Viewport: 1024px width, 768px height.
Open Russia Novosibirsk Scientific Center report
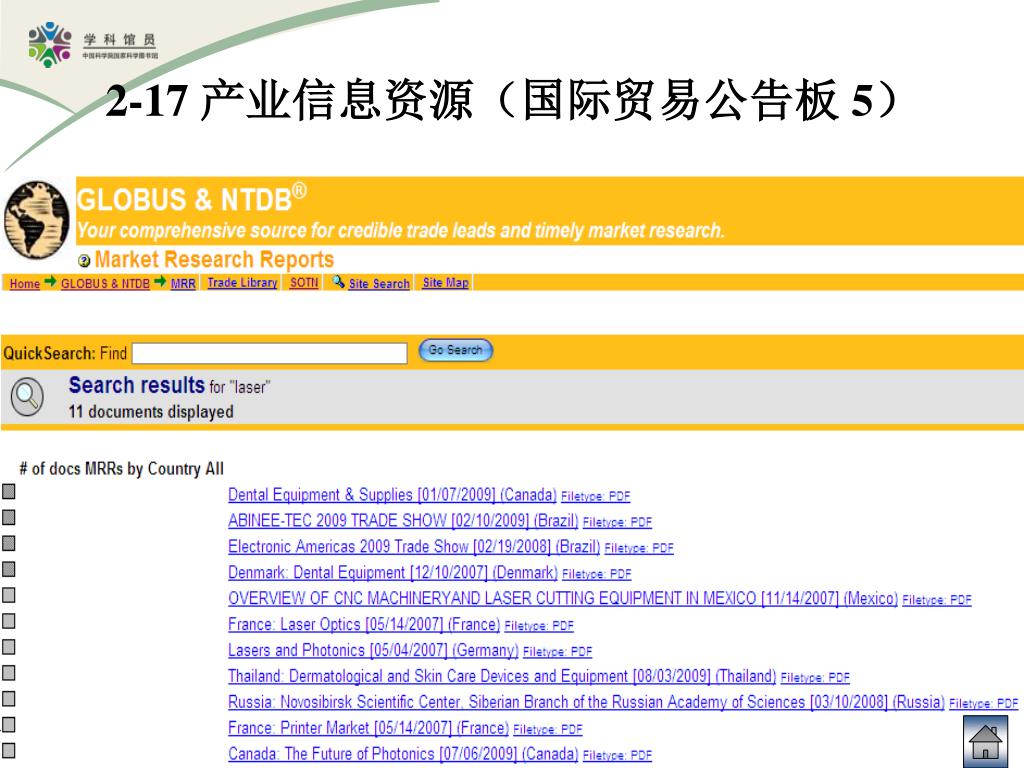(586, 702)
